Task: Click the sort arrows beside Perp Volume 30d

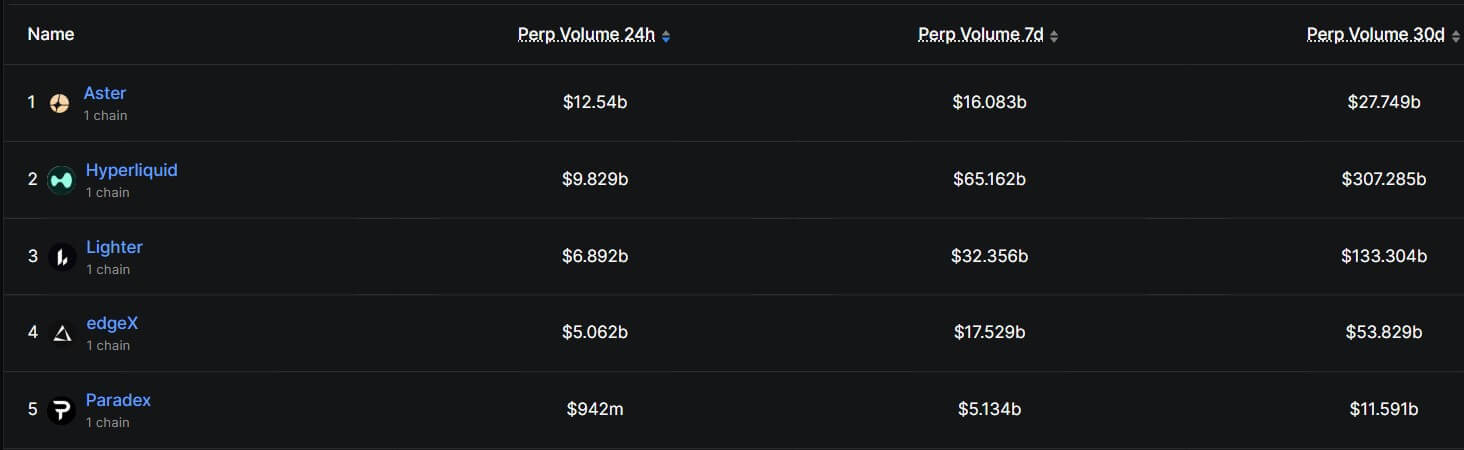Action: pos(1456,36)
